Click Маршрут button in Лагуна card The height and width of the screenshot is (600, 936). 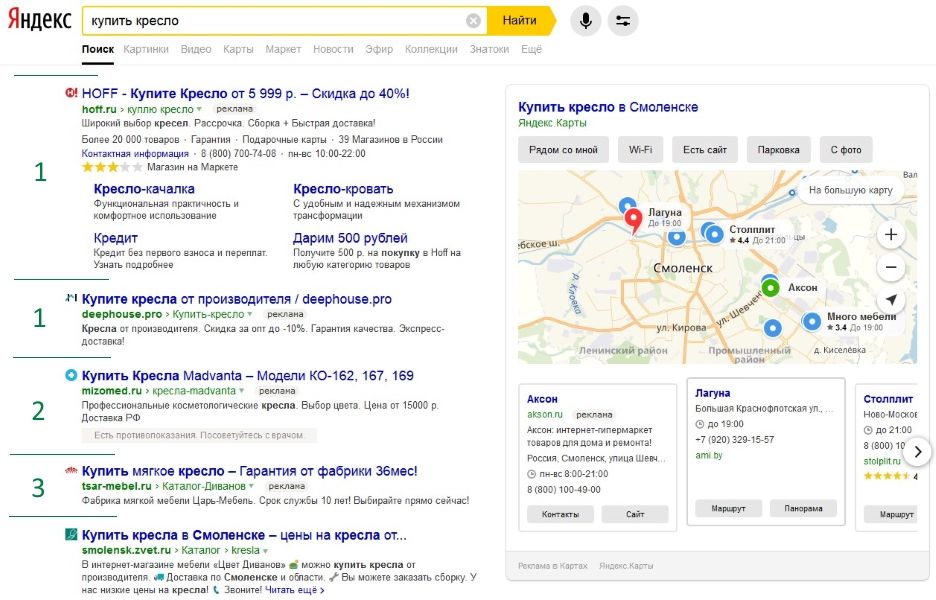pos(728,509)
